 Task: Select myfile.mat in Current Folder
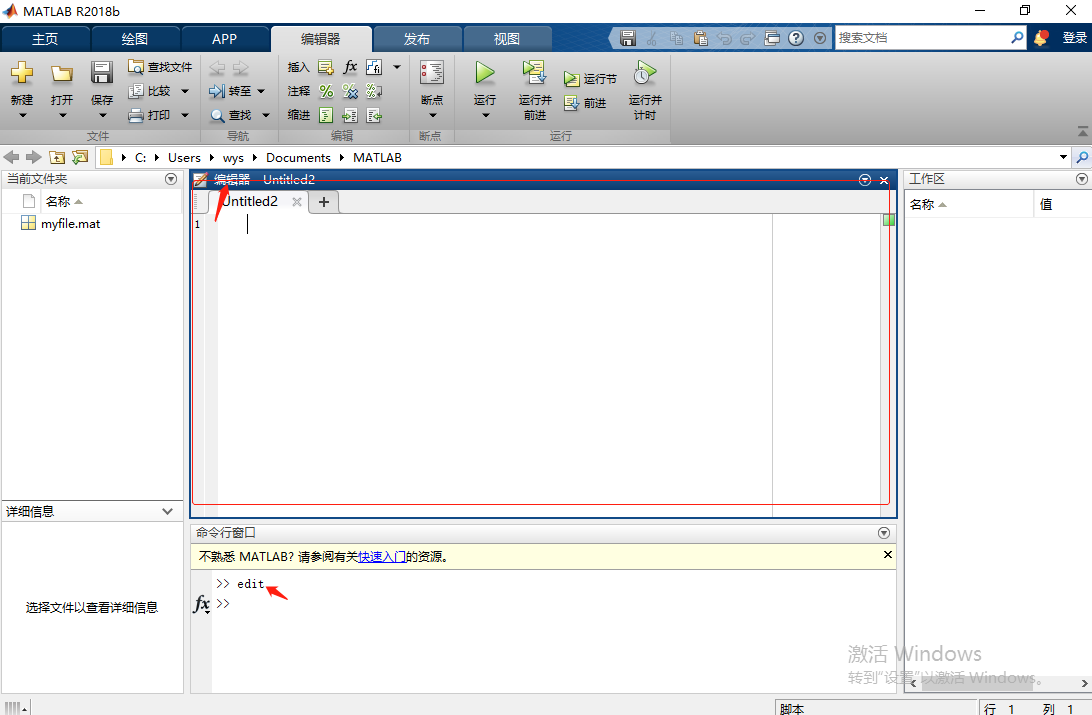[x=70, y=223]
